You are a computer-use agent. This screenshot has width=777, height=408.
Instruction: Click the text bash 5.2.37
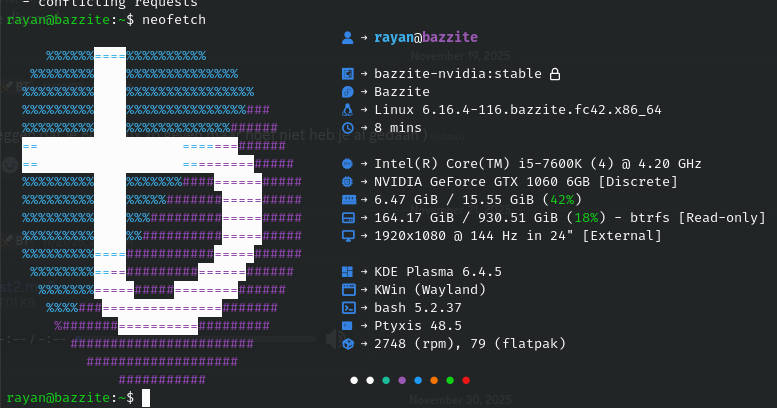click(x=418, y=308)
